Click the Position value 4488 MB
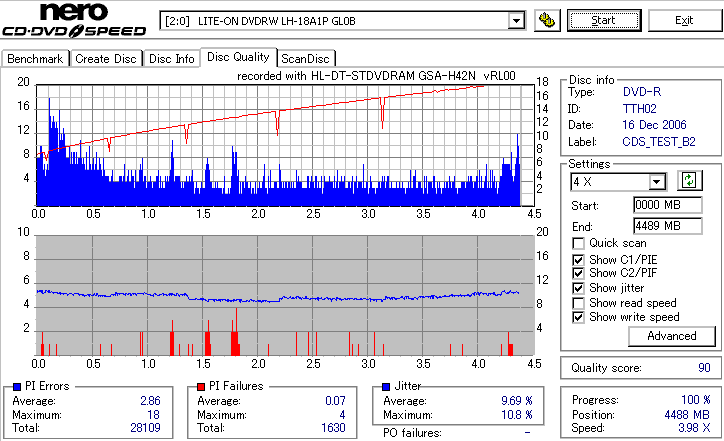This screenshot has height=441, width=724. (687, 415)
